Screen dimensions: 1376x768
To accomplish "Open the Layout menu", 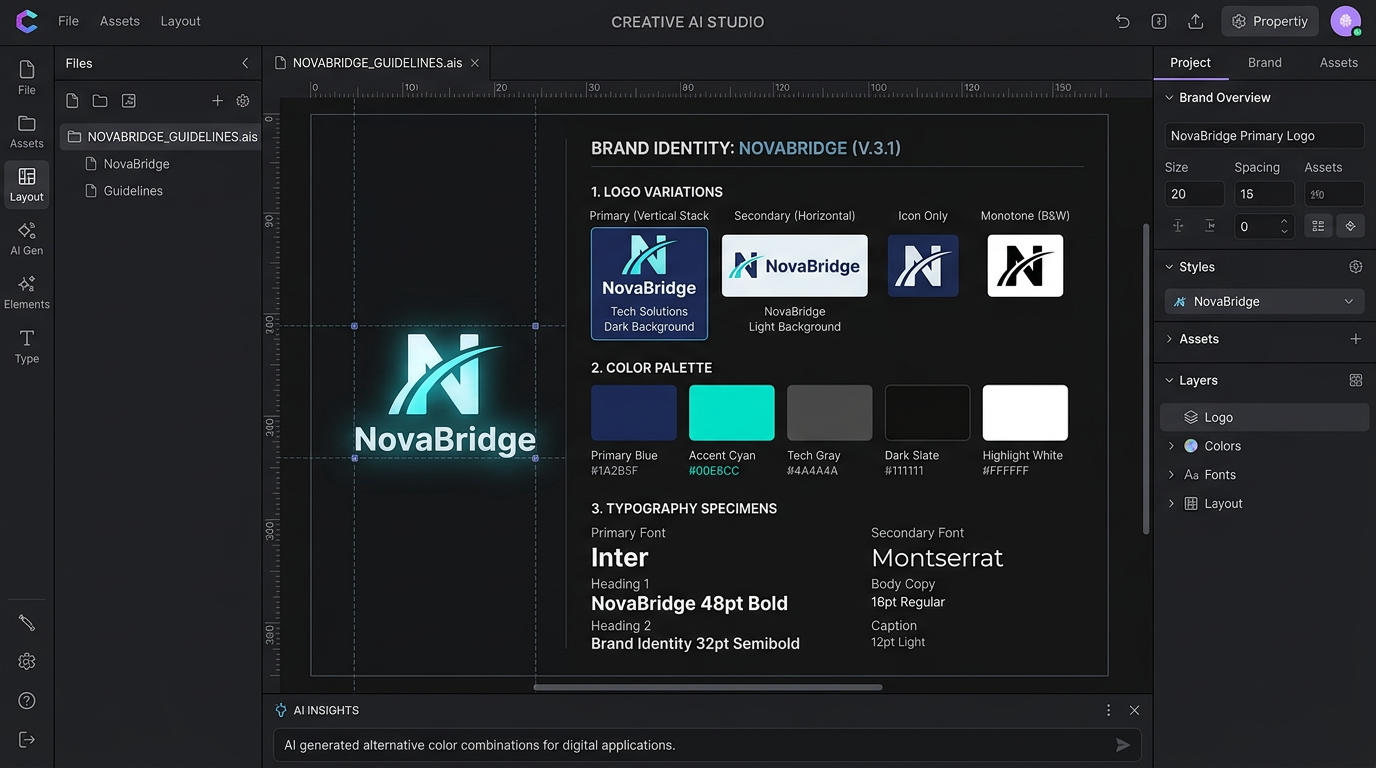I will point(180,21).
